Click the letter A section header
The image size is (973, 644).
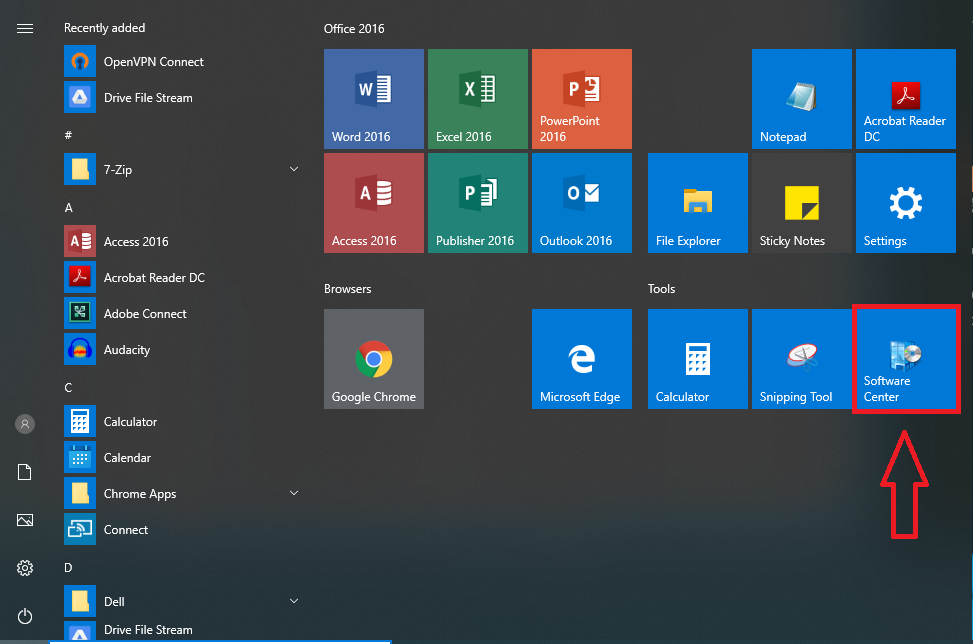coord(69,208)
